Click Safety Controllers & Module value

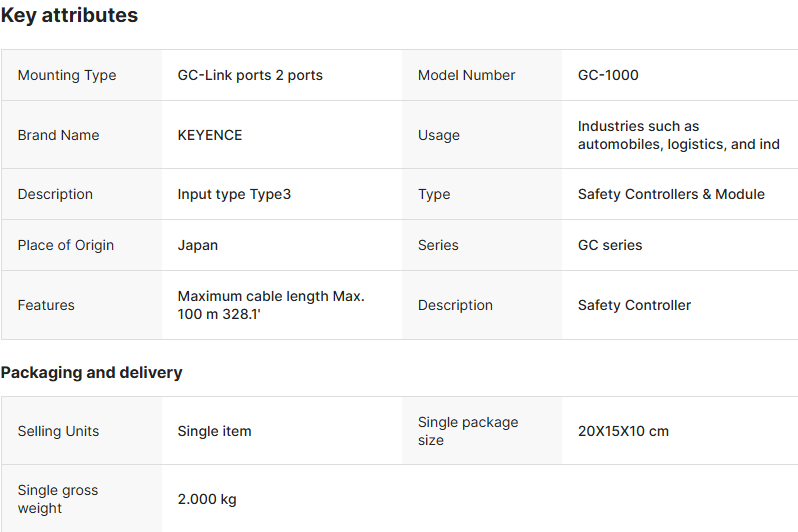click(671, 194)
